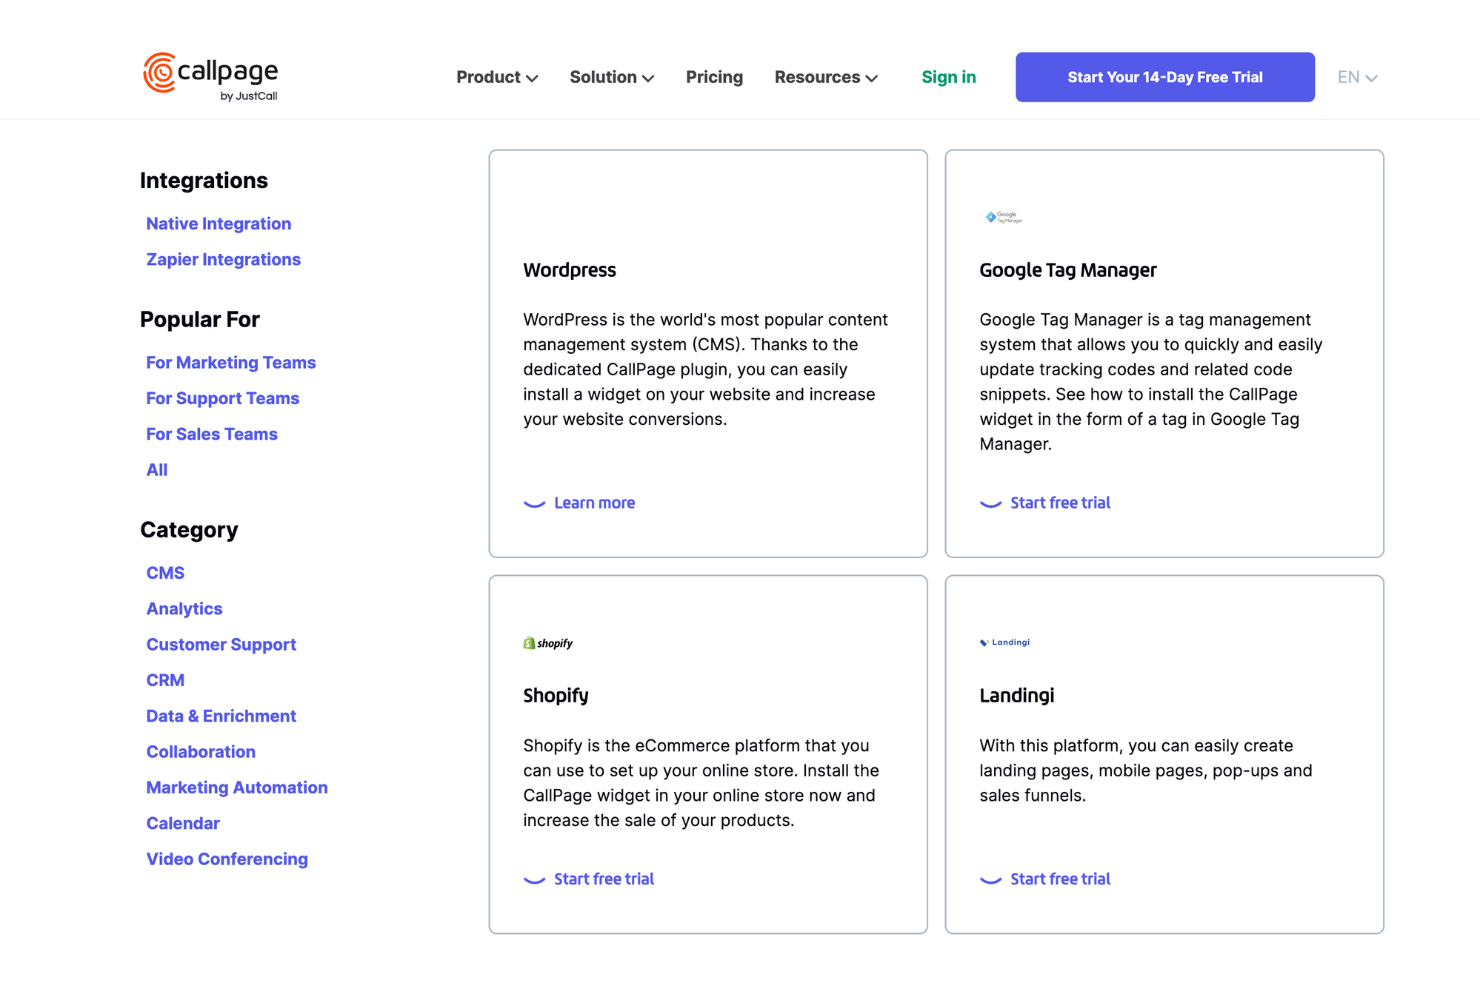Choose the Data & Enrichment category
1480x987 pixels.
[221, 716]
